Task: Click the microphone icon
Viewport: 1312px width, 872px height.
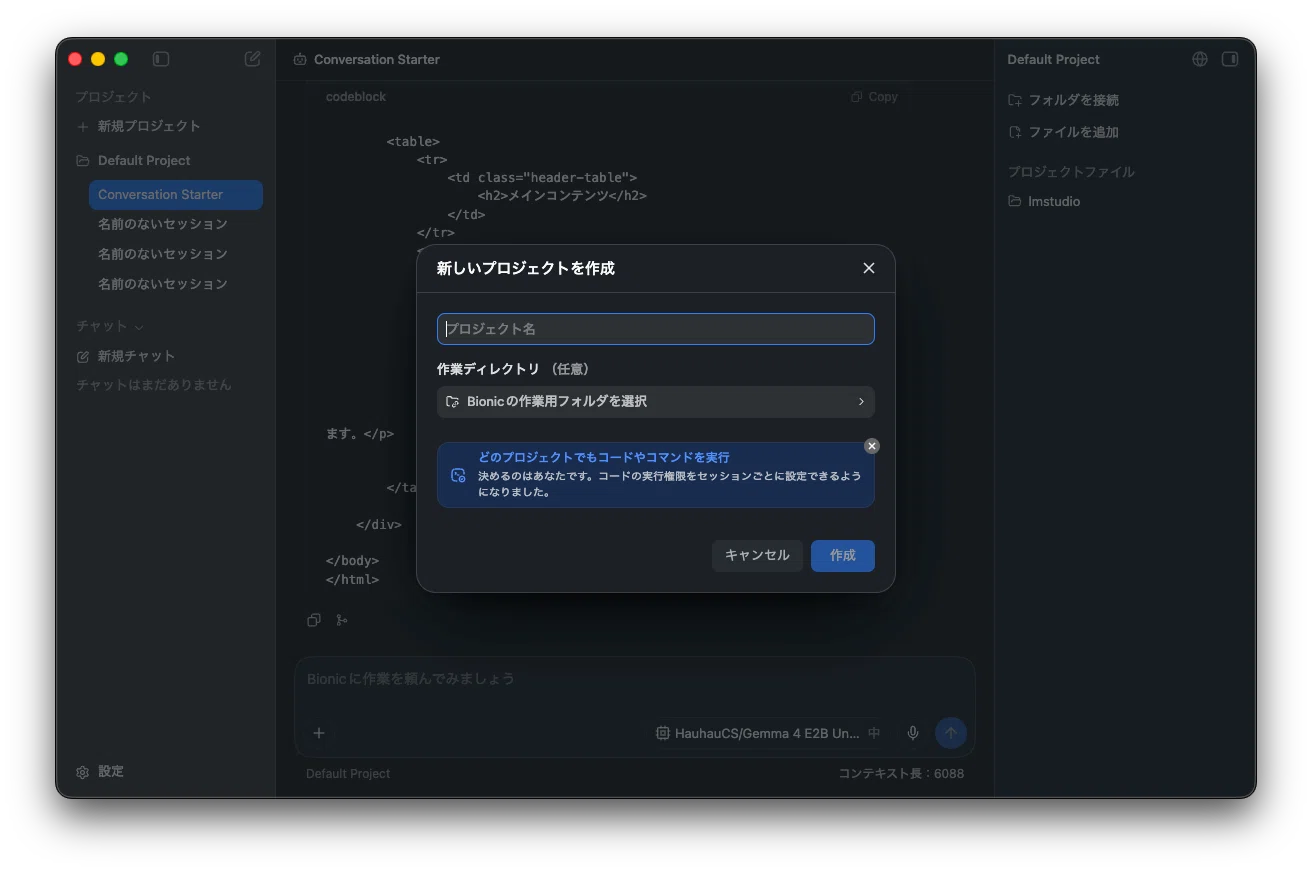Action: [x=913, y=733]
